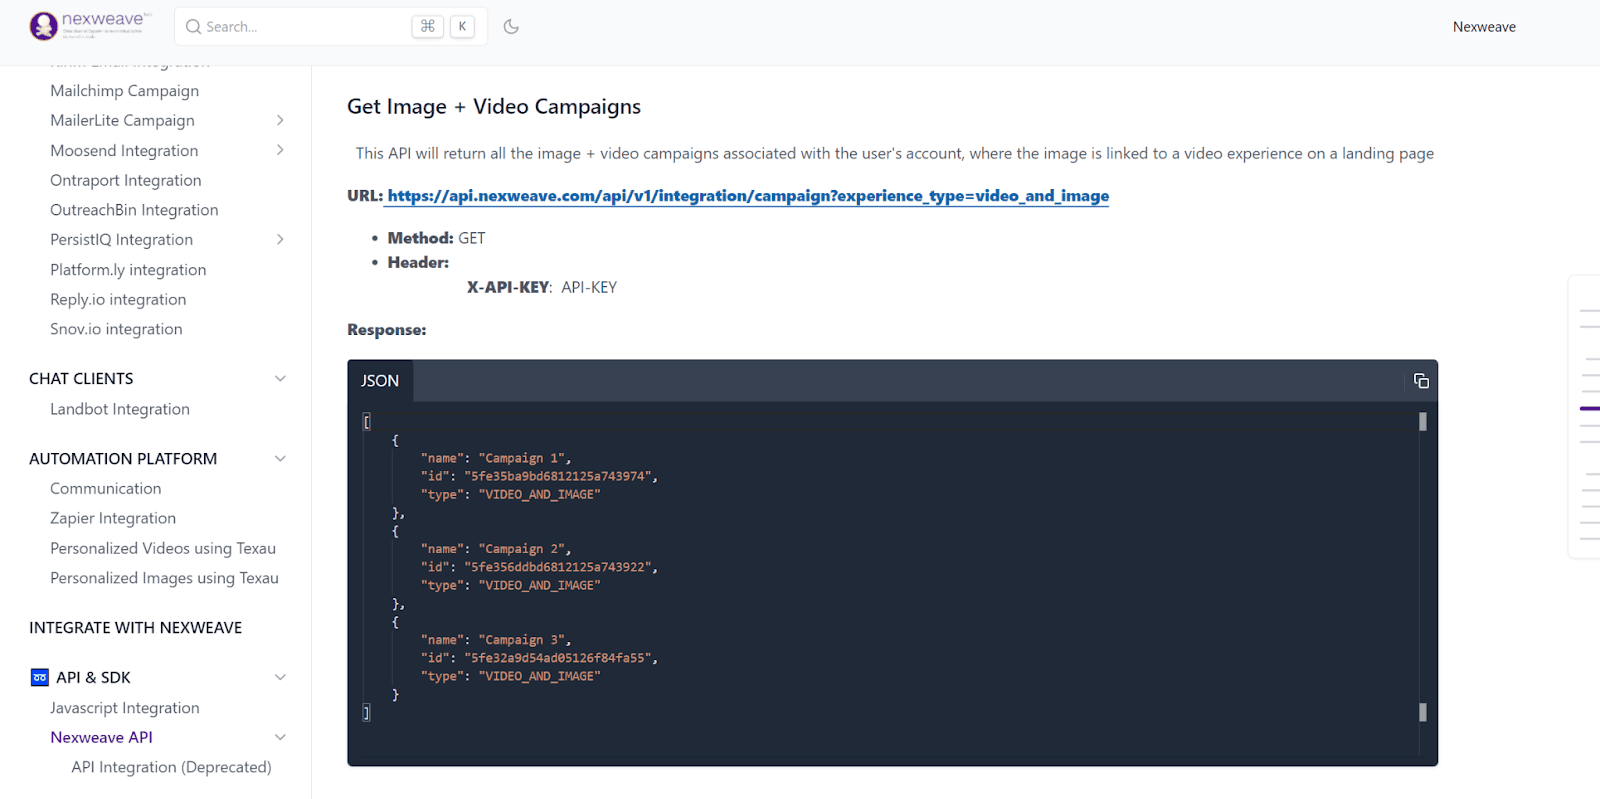This screenshot has width=1600, height=799.
Task: Go to OutreachBin Integration
Action: coord(134,210)
